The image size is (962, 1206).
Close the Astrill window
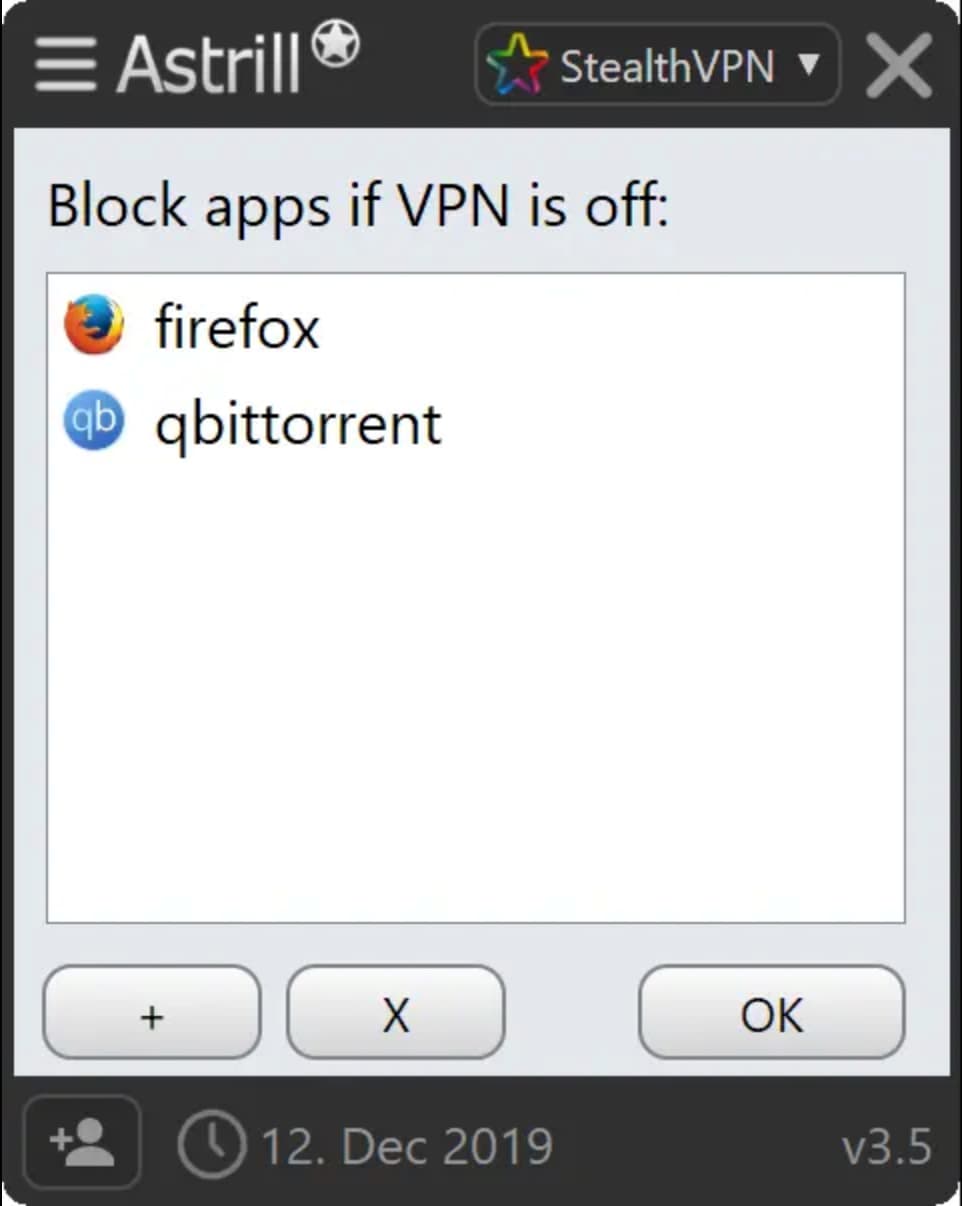tap(898, 65)
